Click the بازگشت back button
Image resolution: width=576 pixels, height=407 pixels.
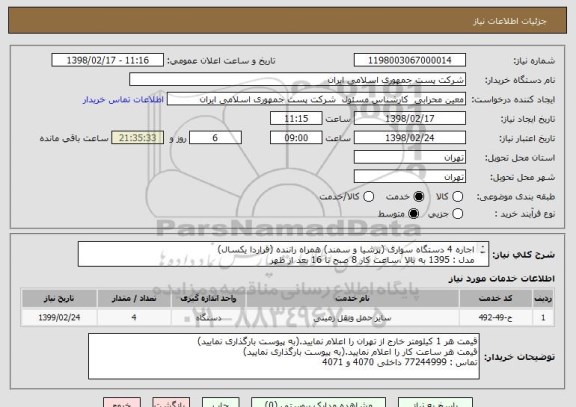coord(171,402)
